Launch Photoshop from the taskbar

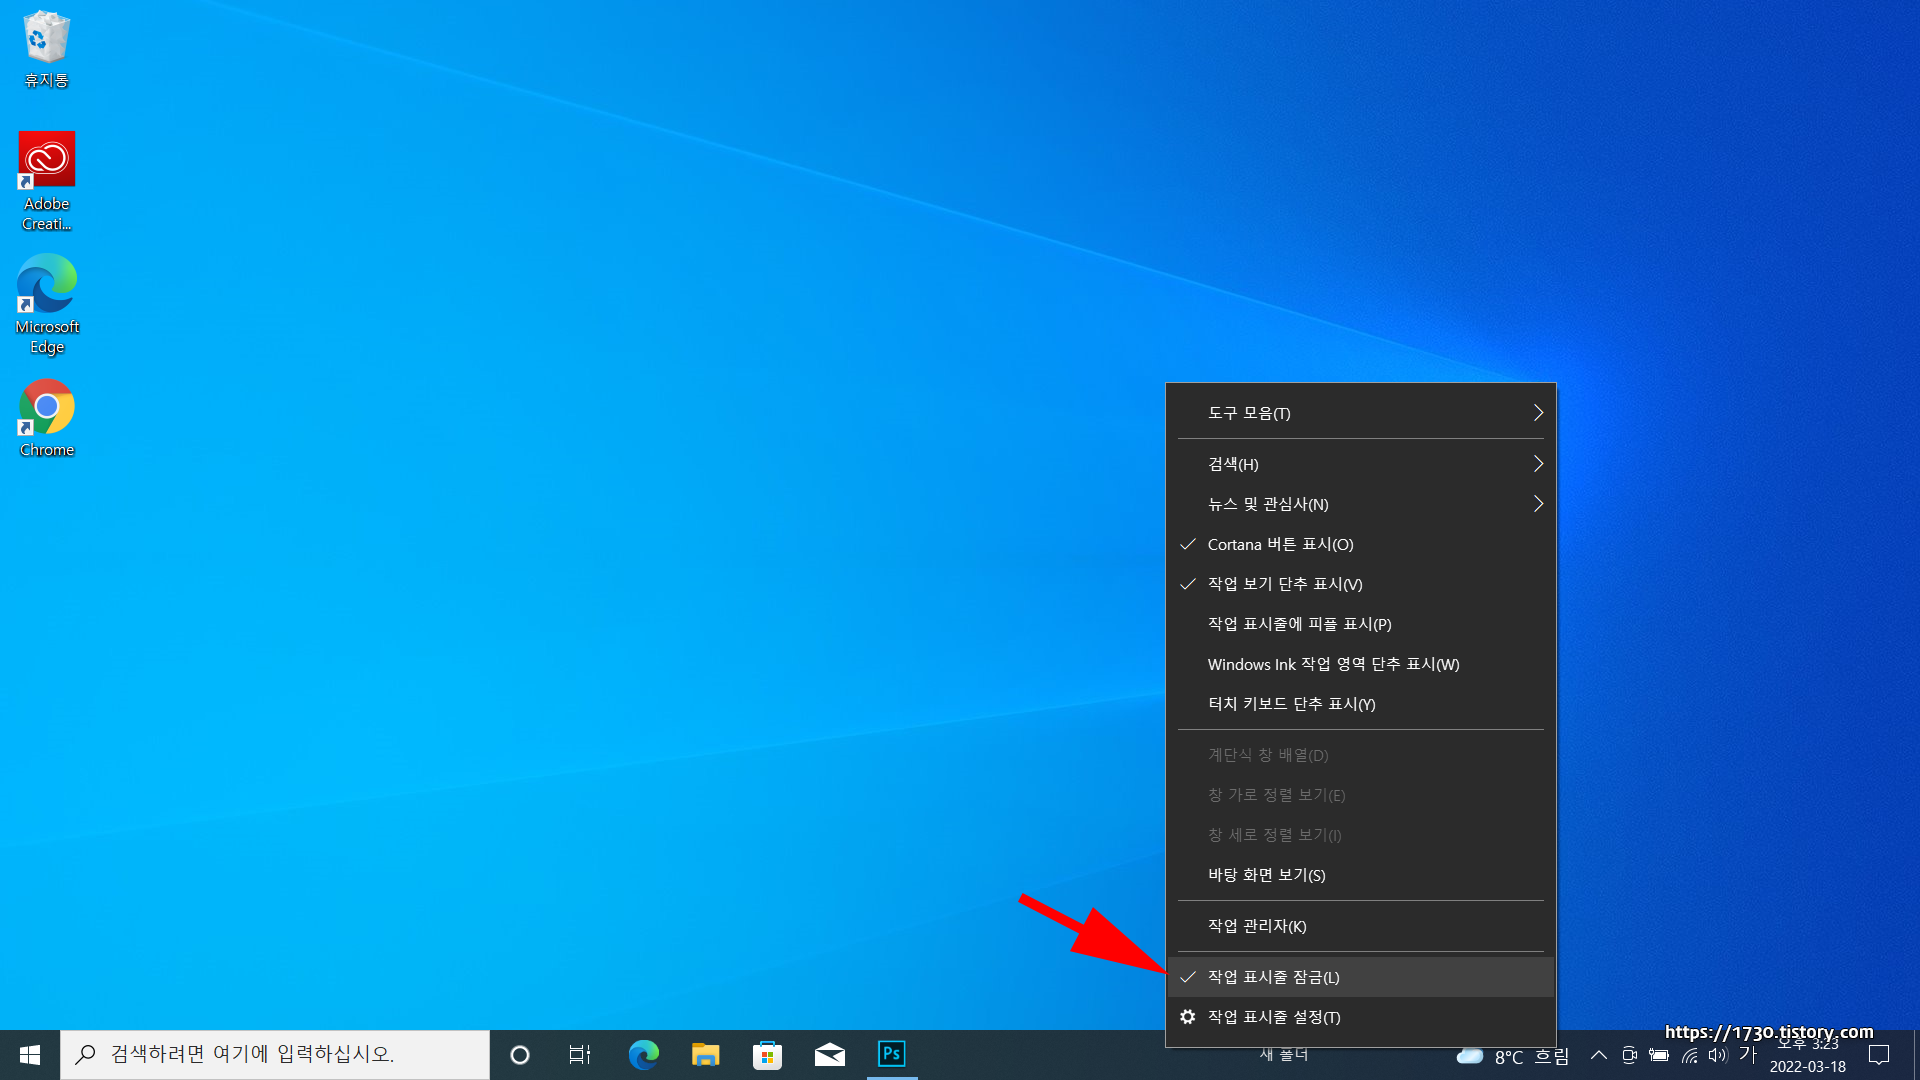pos(891,1054)
